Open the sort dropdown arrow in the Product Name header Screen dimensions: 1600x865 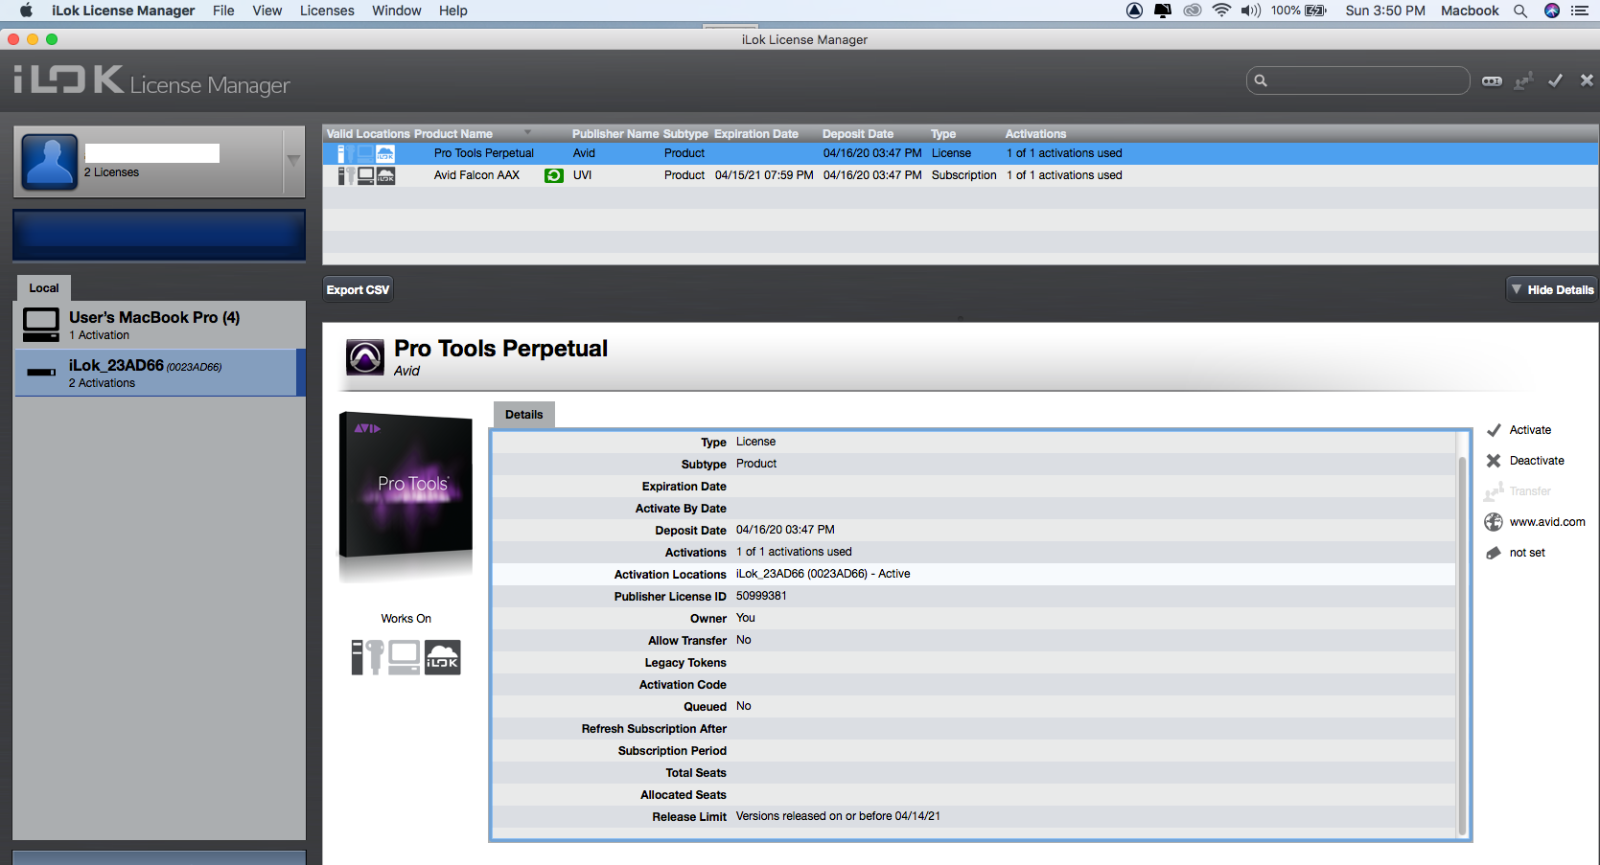point(528,133)
